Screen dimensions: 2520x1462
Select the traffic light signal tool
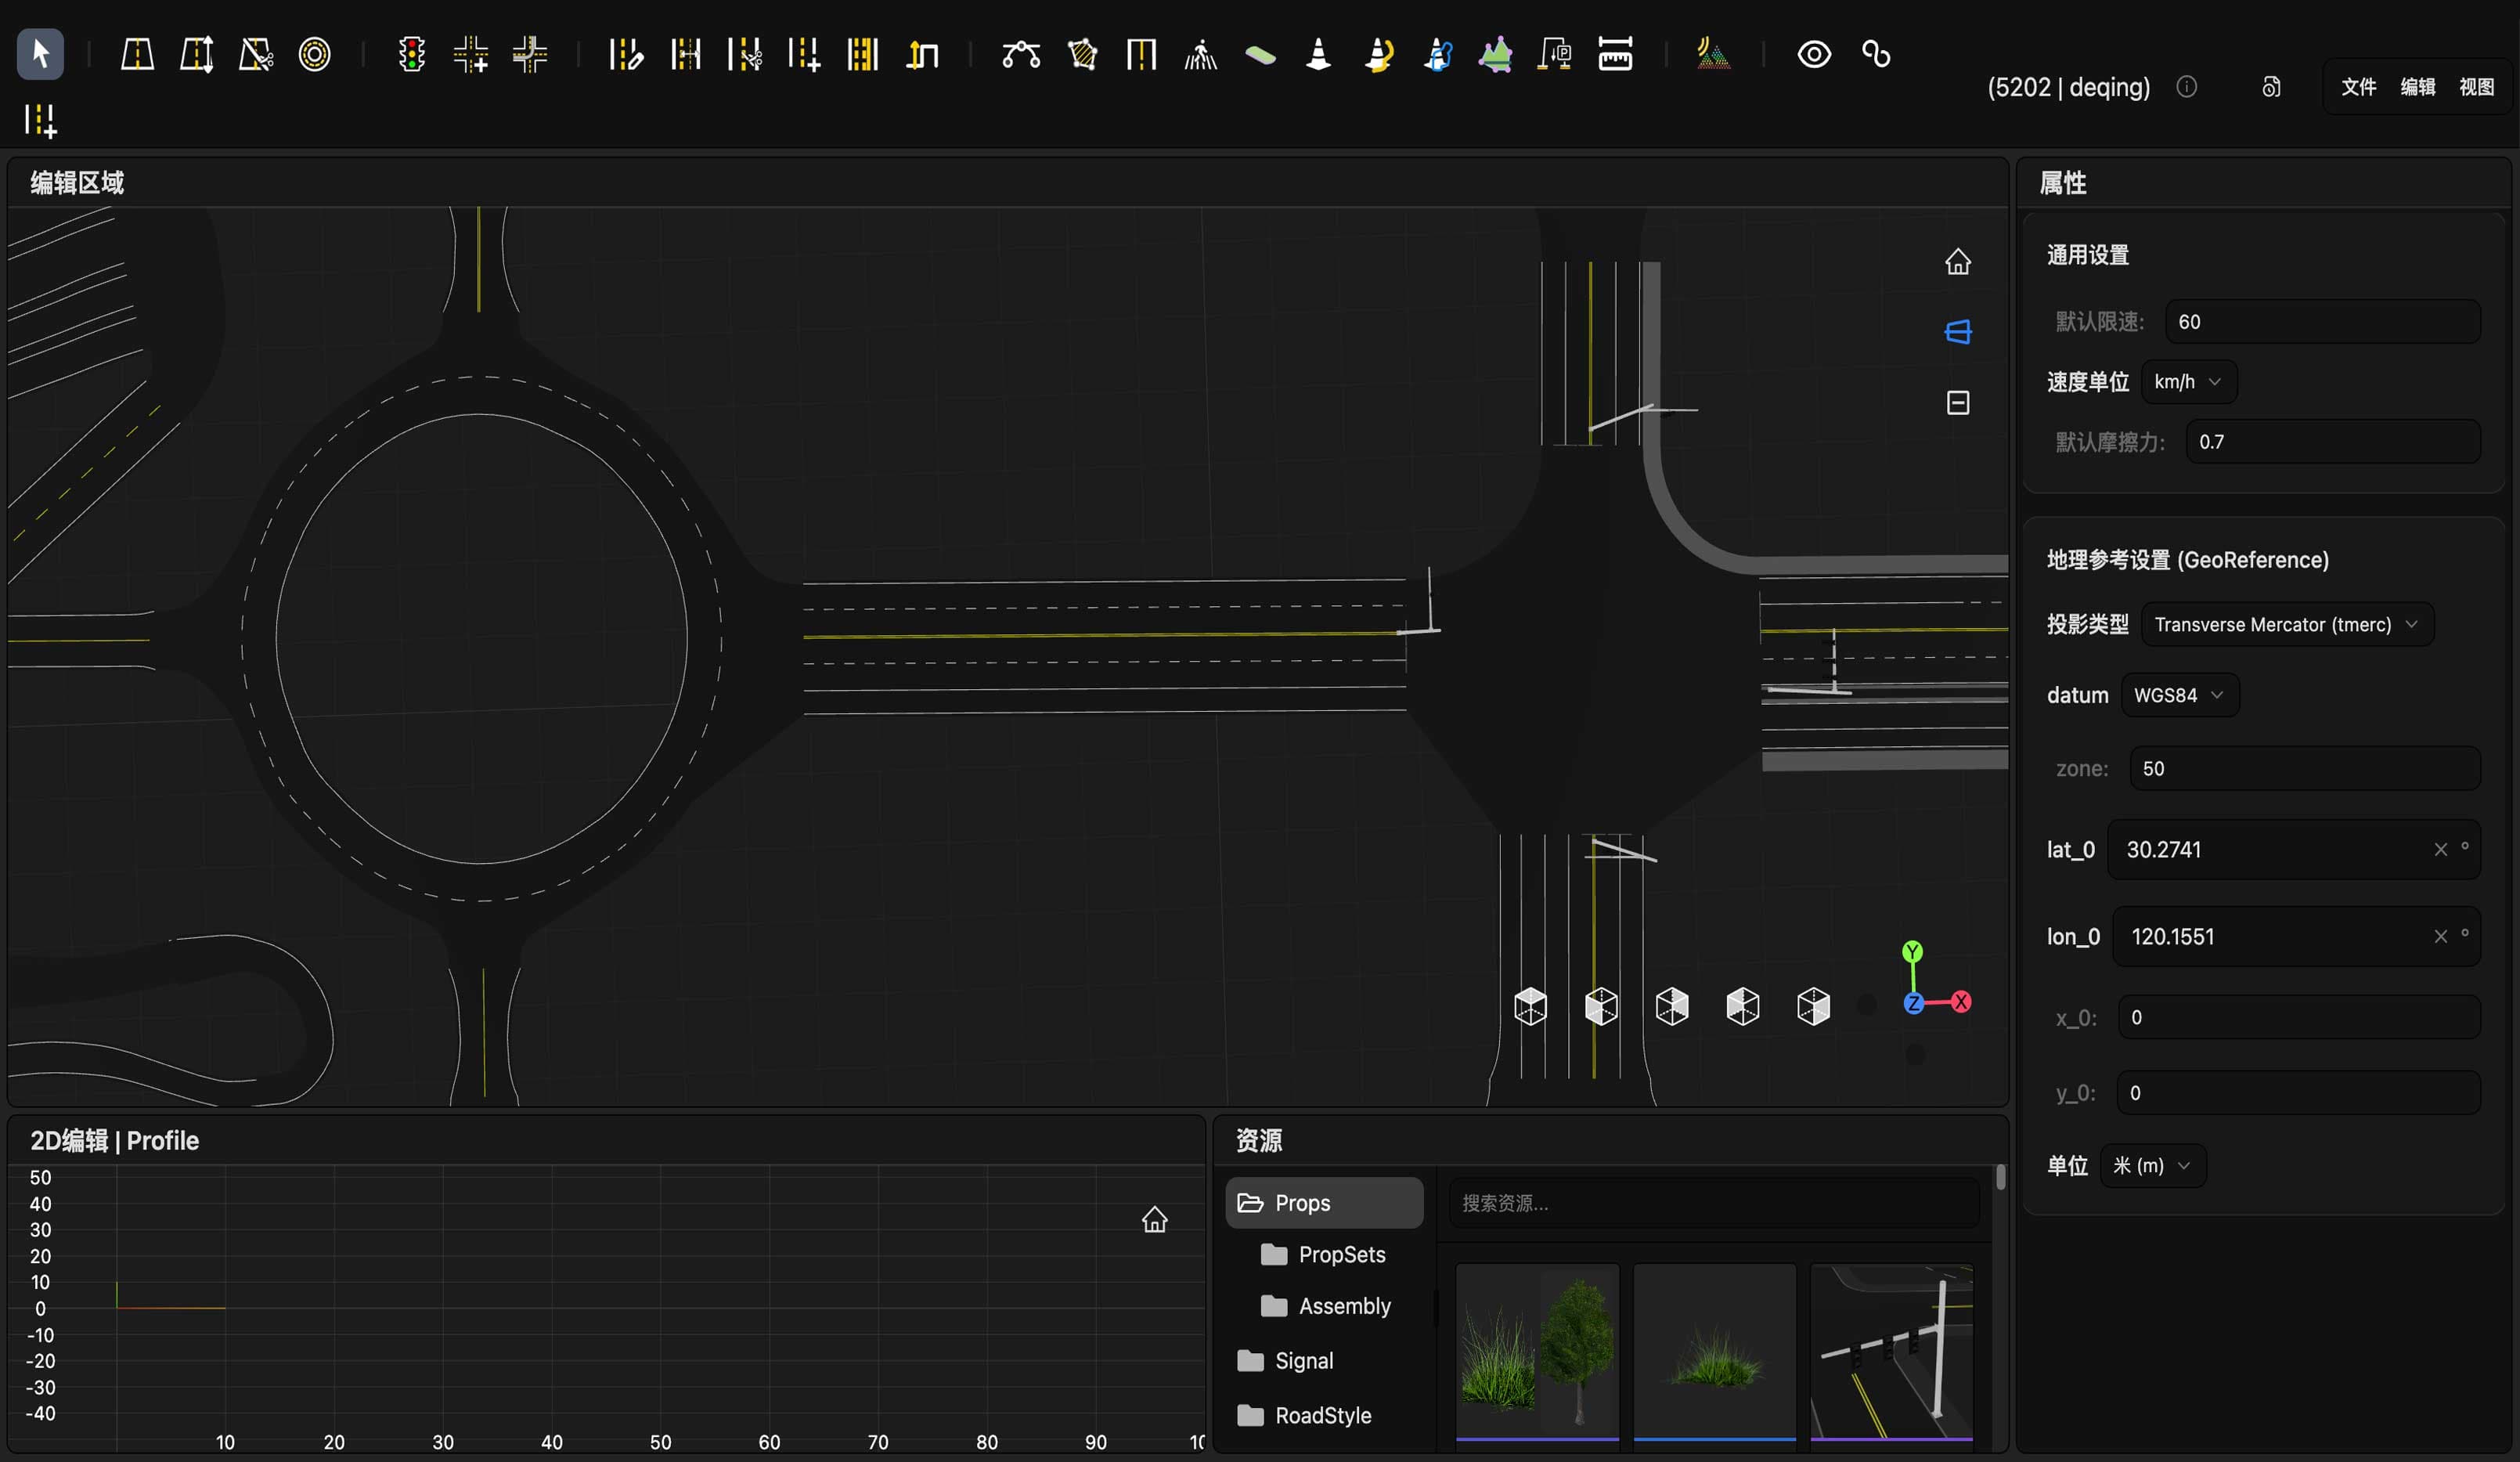click(411, 54)
